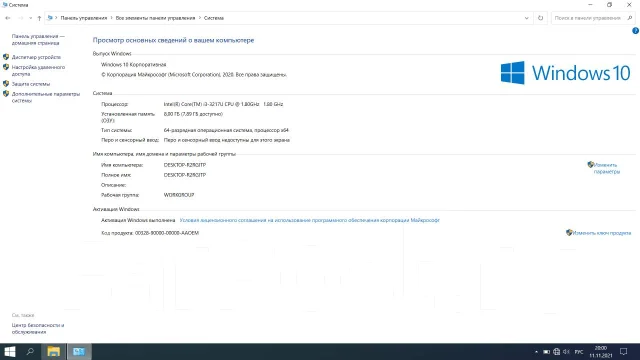The image size is (640, 360).
Task: Click the Панель управления breadcrumb
Action: [84, 18]
